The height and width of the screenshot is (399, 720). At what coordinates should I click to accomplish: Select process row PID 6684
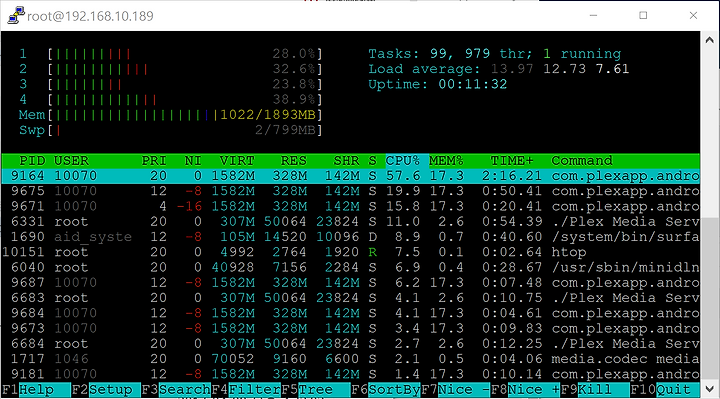coord(351,343)
